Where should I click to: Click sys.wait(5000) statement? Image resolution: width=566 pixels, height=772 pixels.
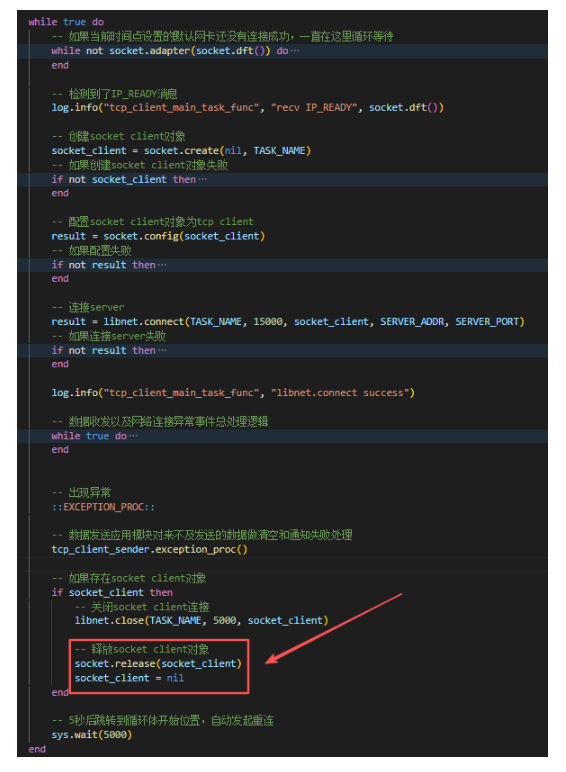click(92, 735)
